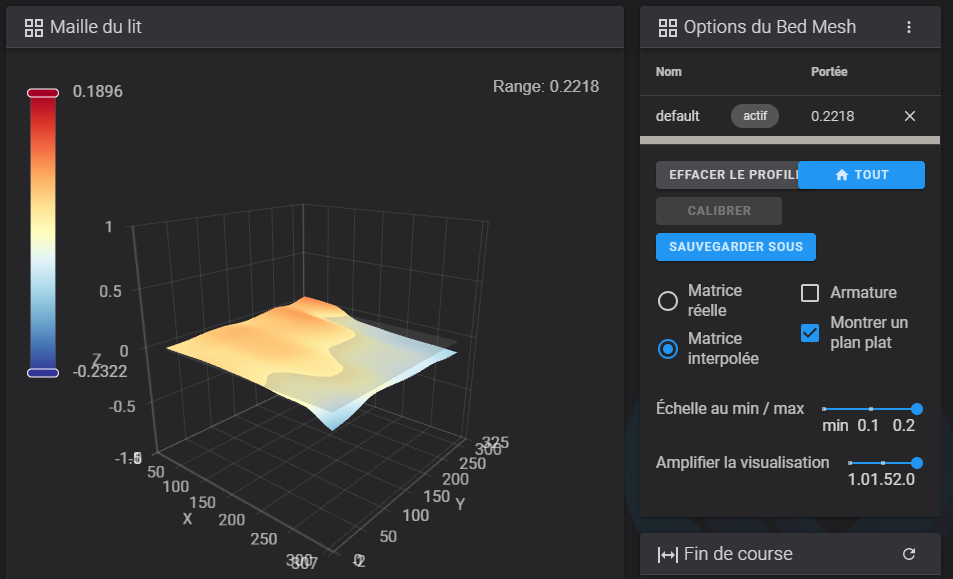This screenshot has height=579, width=953.
Task: Select the Matrice réelle radio button
Action: click(668, 301)
